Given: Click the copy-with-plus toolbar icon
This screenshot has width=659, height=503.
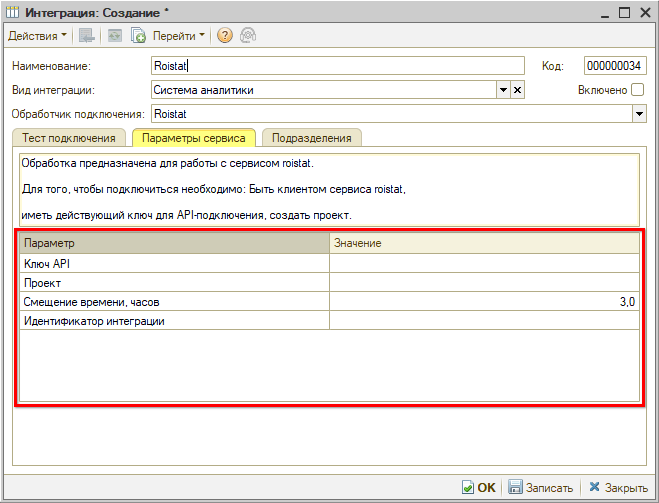Looking at the screenshot, I should [138, 36].
